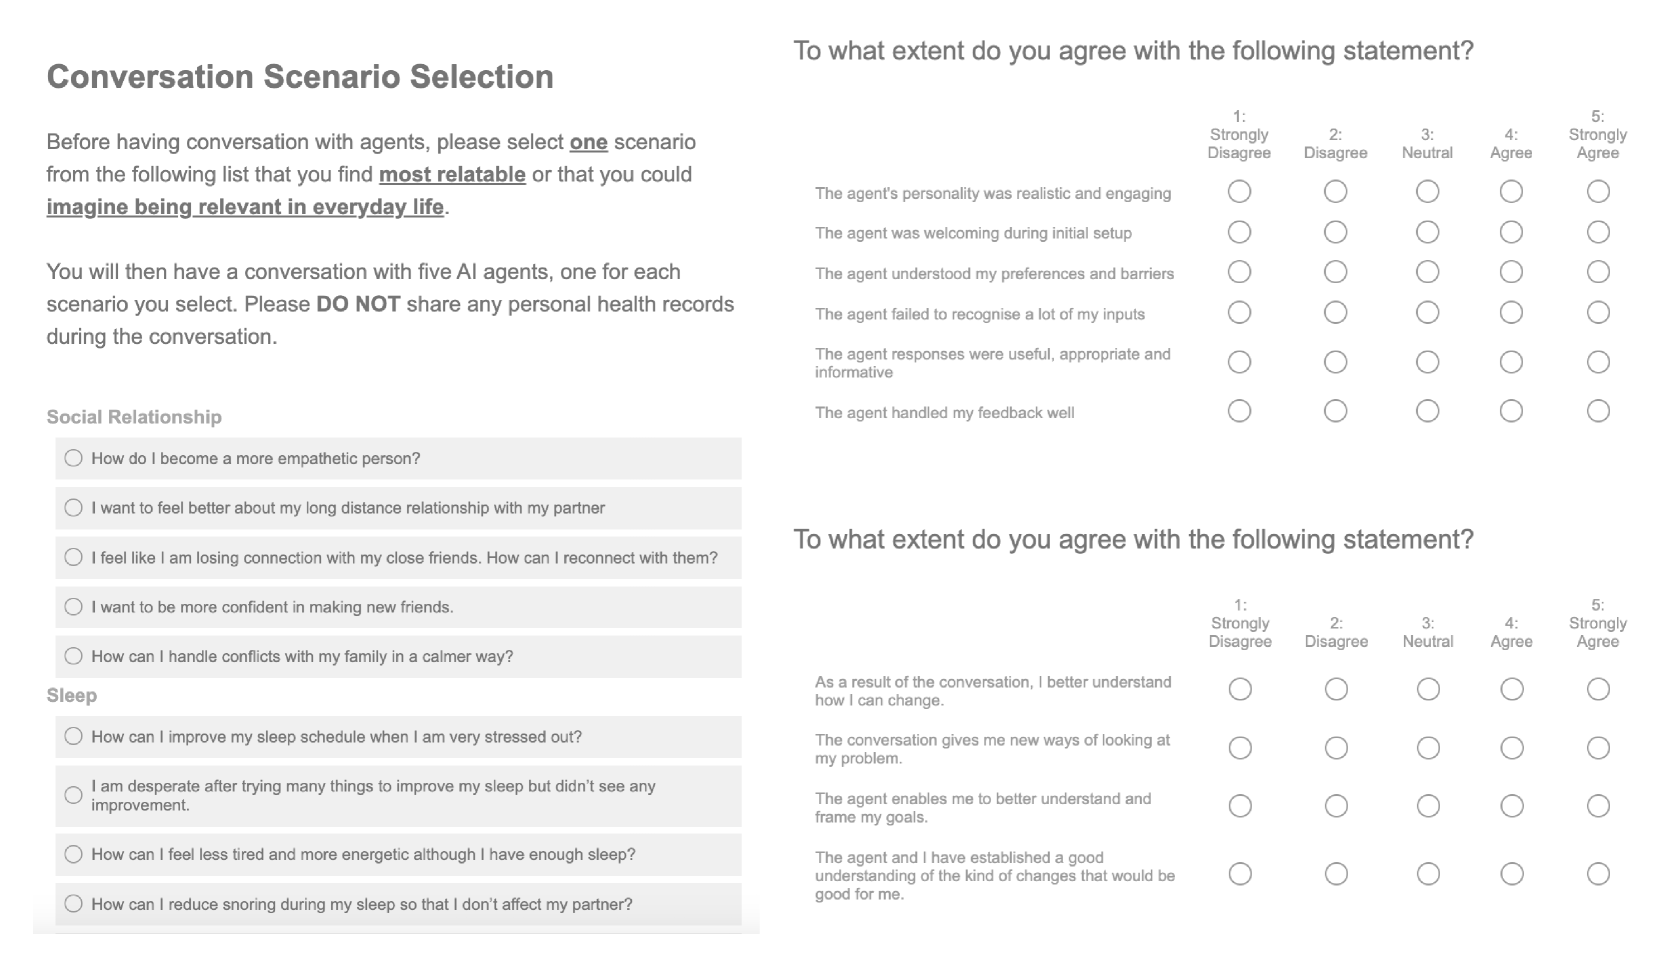Mark 'agent was welcoming' as Agree

[1511, 232]
